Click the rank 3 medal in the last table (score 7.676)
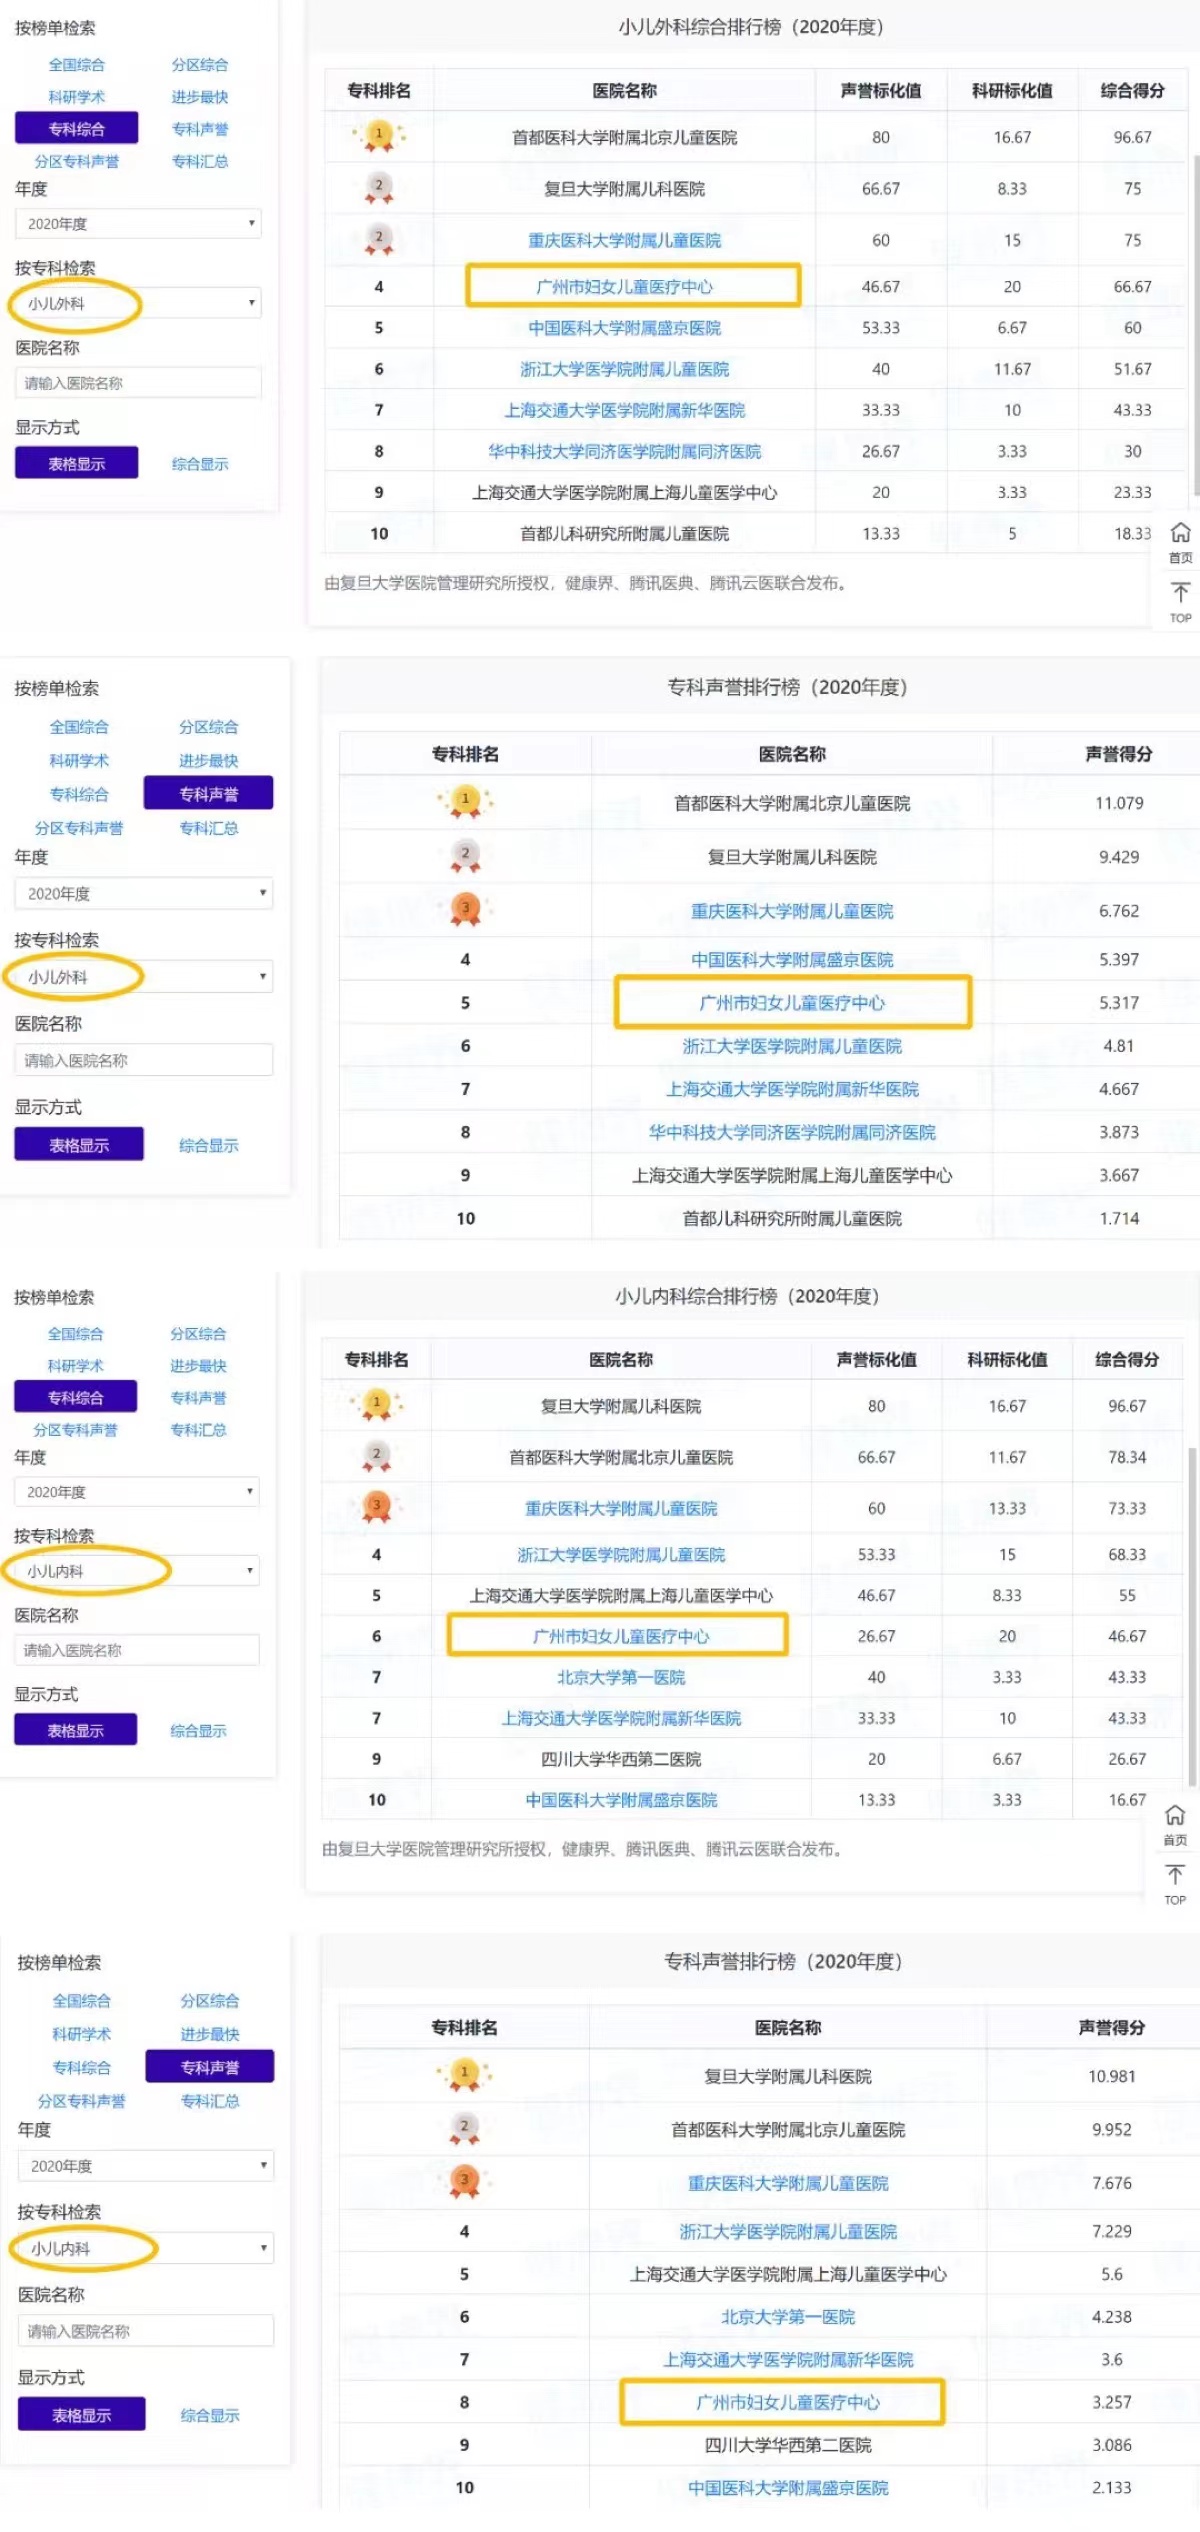 coord(464,2183)
